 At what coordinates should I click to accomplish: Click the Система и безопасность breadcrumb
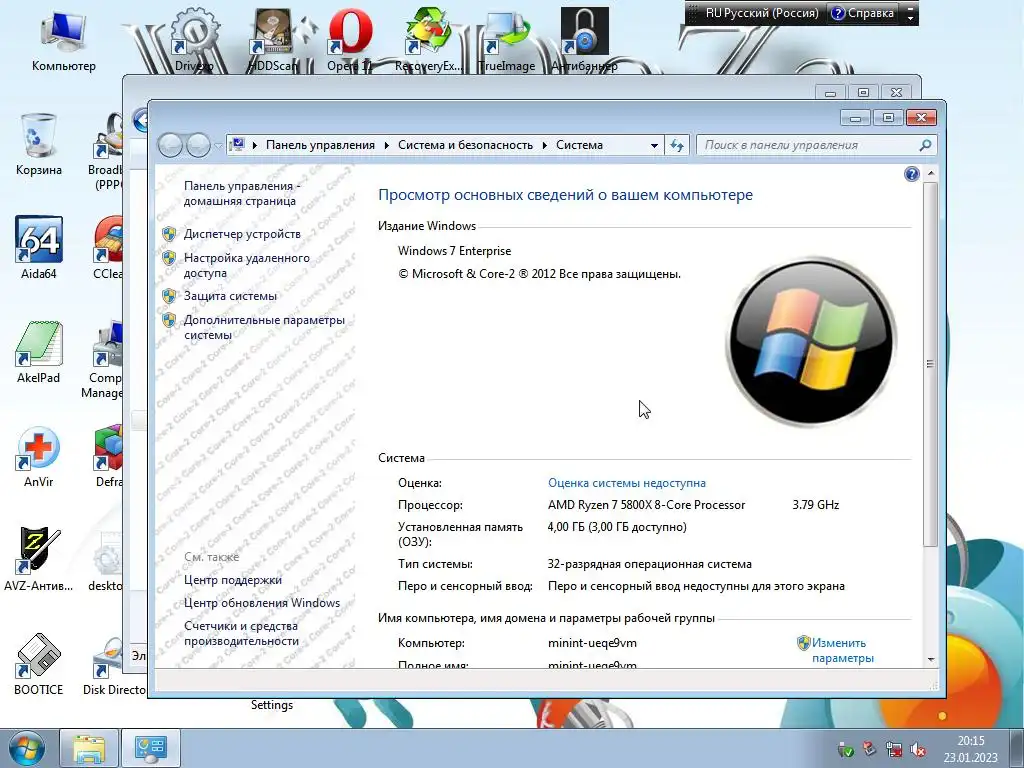pyautogui.click(x=466, y=145)
